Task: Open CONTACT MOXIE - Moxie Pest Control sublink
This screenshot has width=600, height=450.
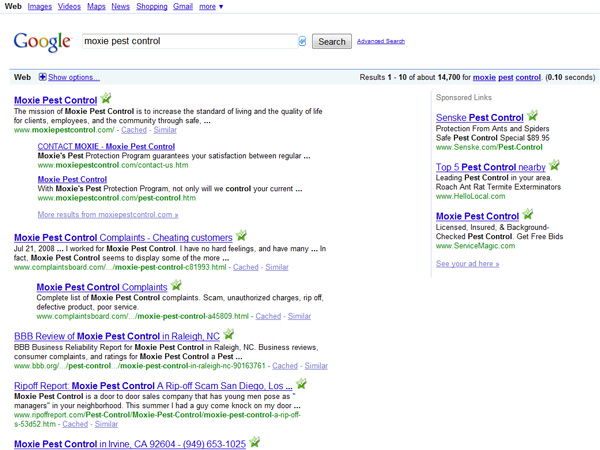Action: click(x=106, y=147)
